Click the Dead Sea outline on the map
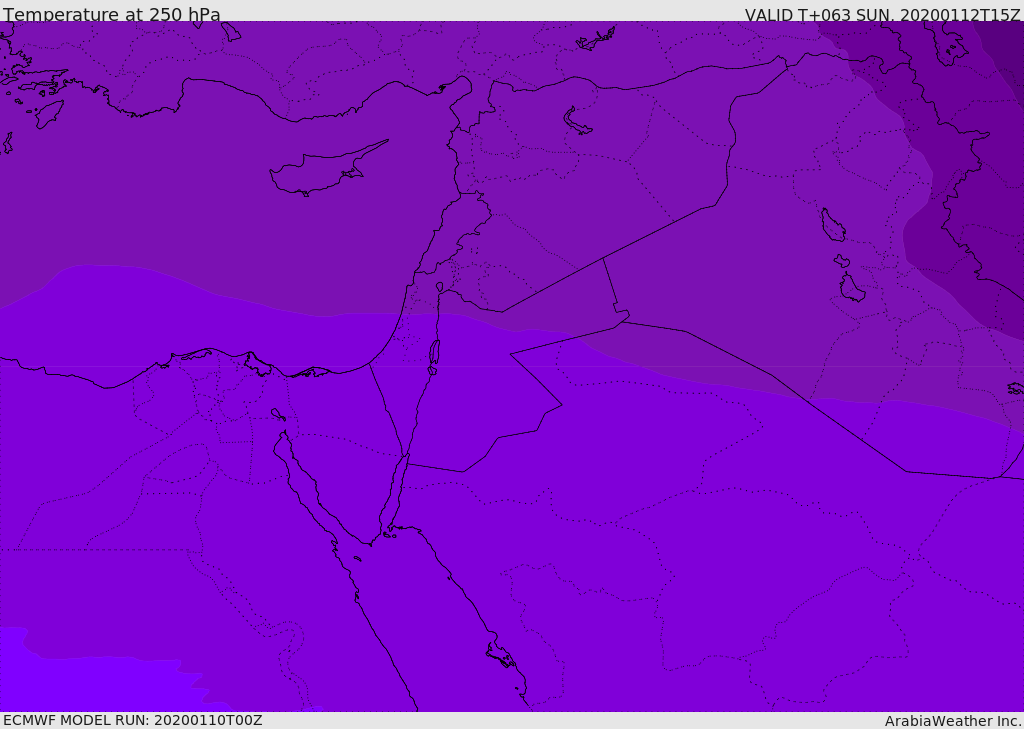 (x=434, y=355)
